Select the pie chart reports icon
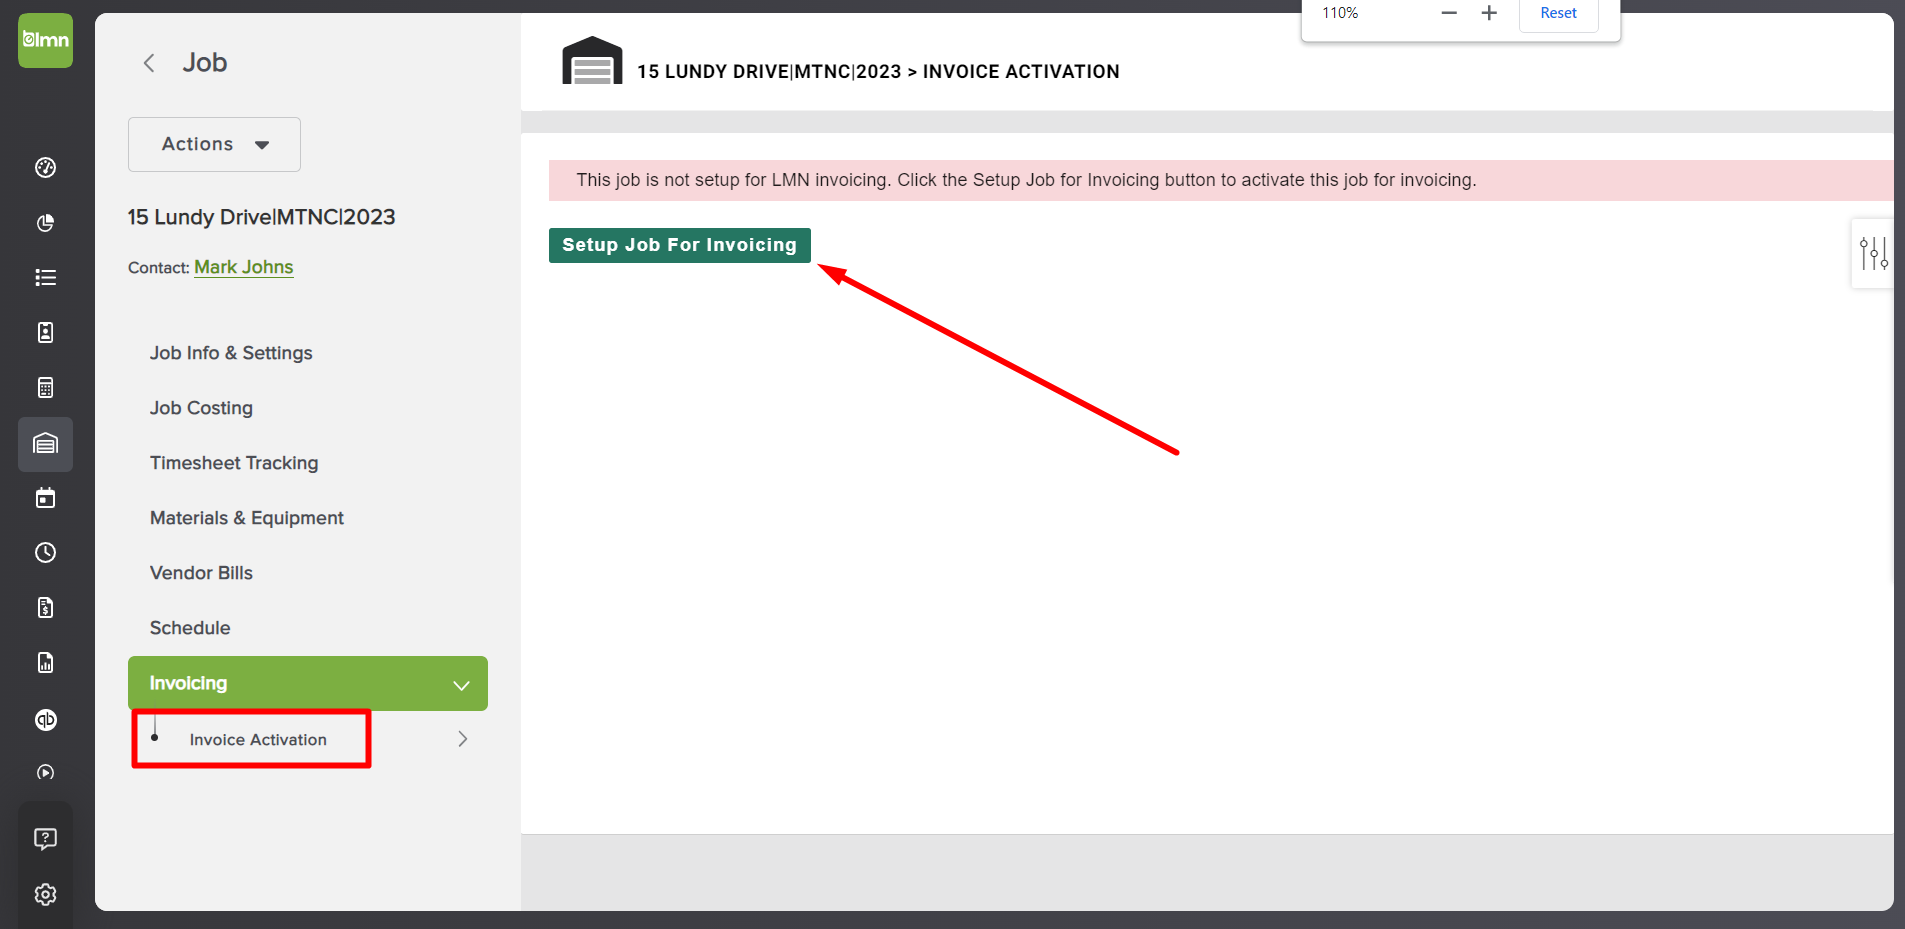The height and width of the screenshot is (929, 1905). tap(45, 223)
